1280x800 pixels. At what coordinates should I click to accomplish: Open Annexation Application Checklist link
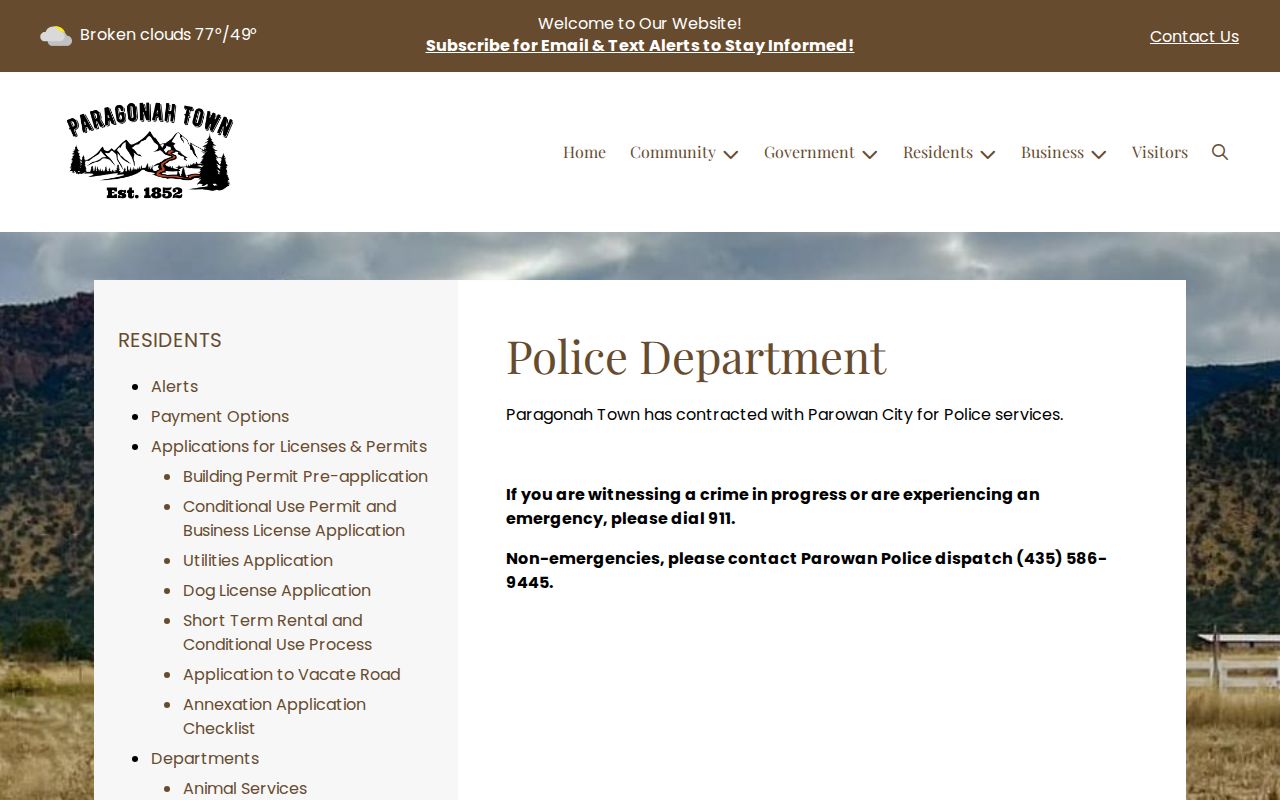(274, 716)
